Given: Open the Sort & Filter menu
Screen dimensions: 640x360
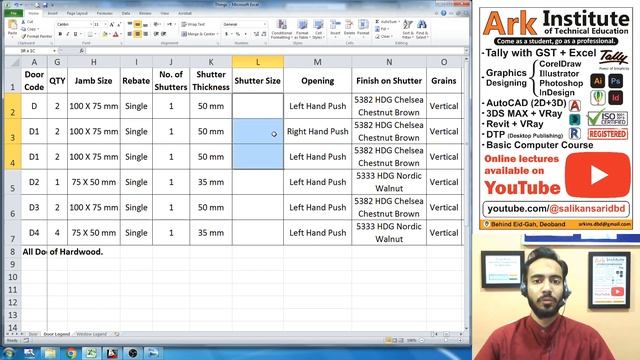Looking at the screenshot, I should click(408, 29).
